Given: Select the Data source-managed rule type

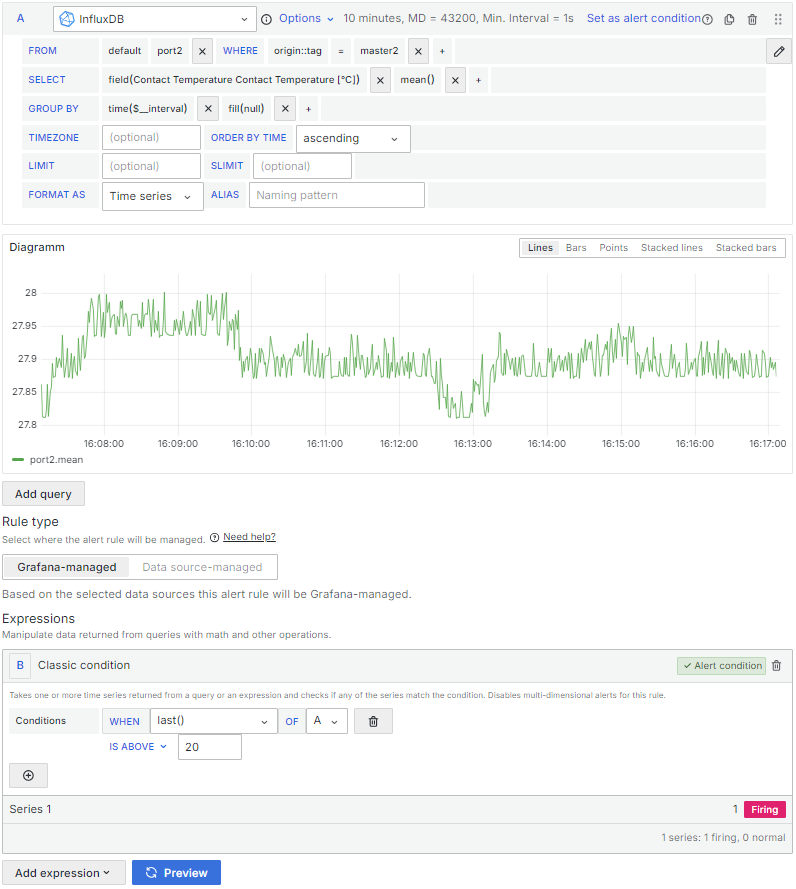Looking at the screenshot, I should click(202, 567).
